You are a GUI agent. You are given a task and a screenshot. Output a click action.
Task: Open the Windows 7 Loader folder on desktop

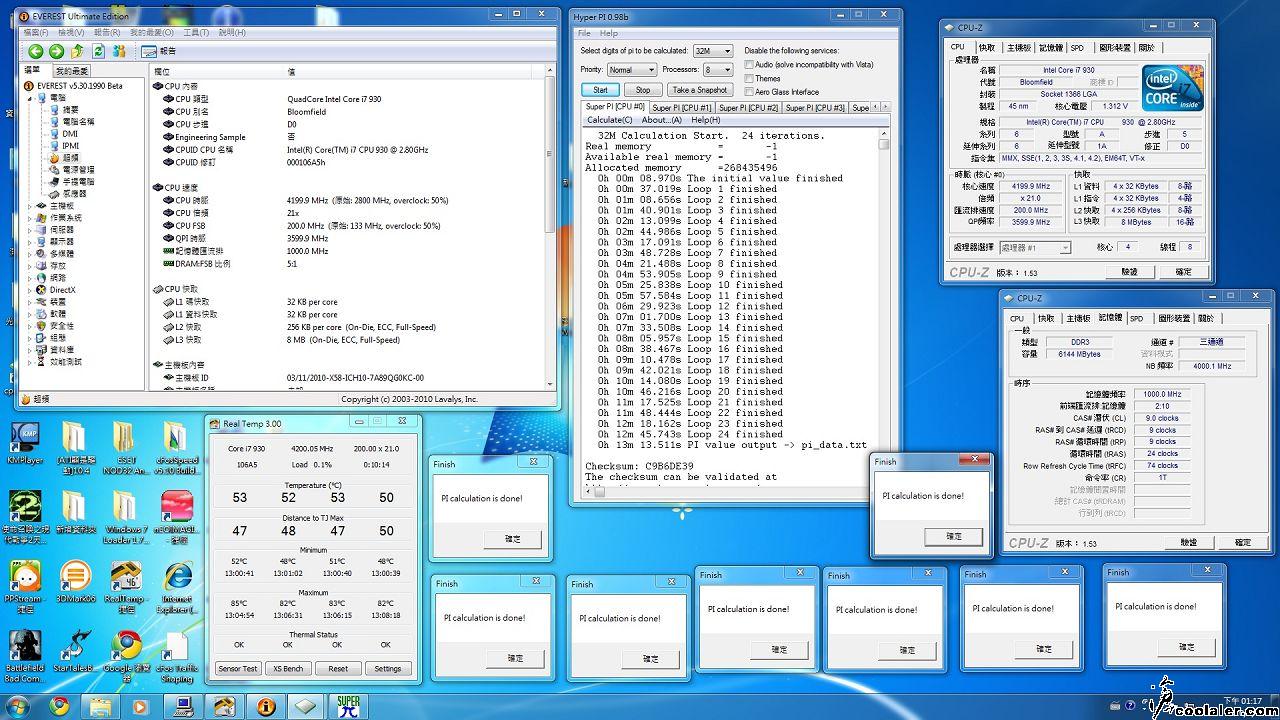126,517
